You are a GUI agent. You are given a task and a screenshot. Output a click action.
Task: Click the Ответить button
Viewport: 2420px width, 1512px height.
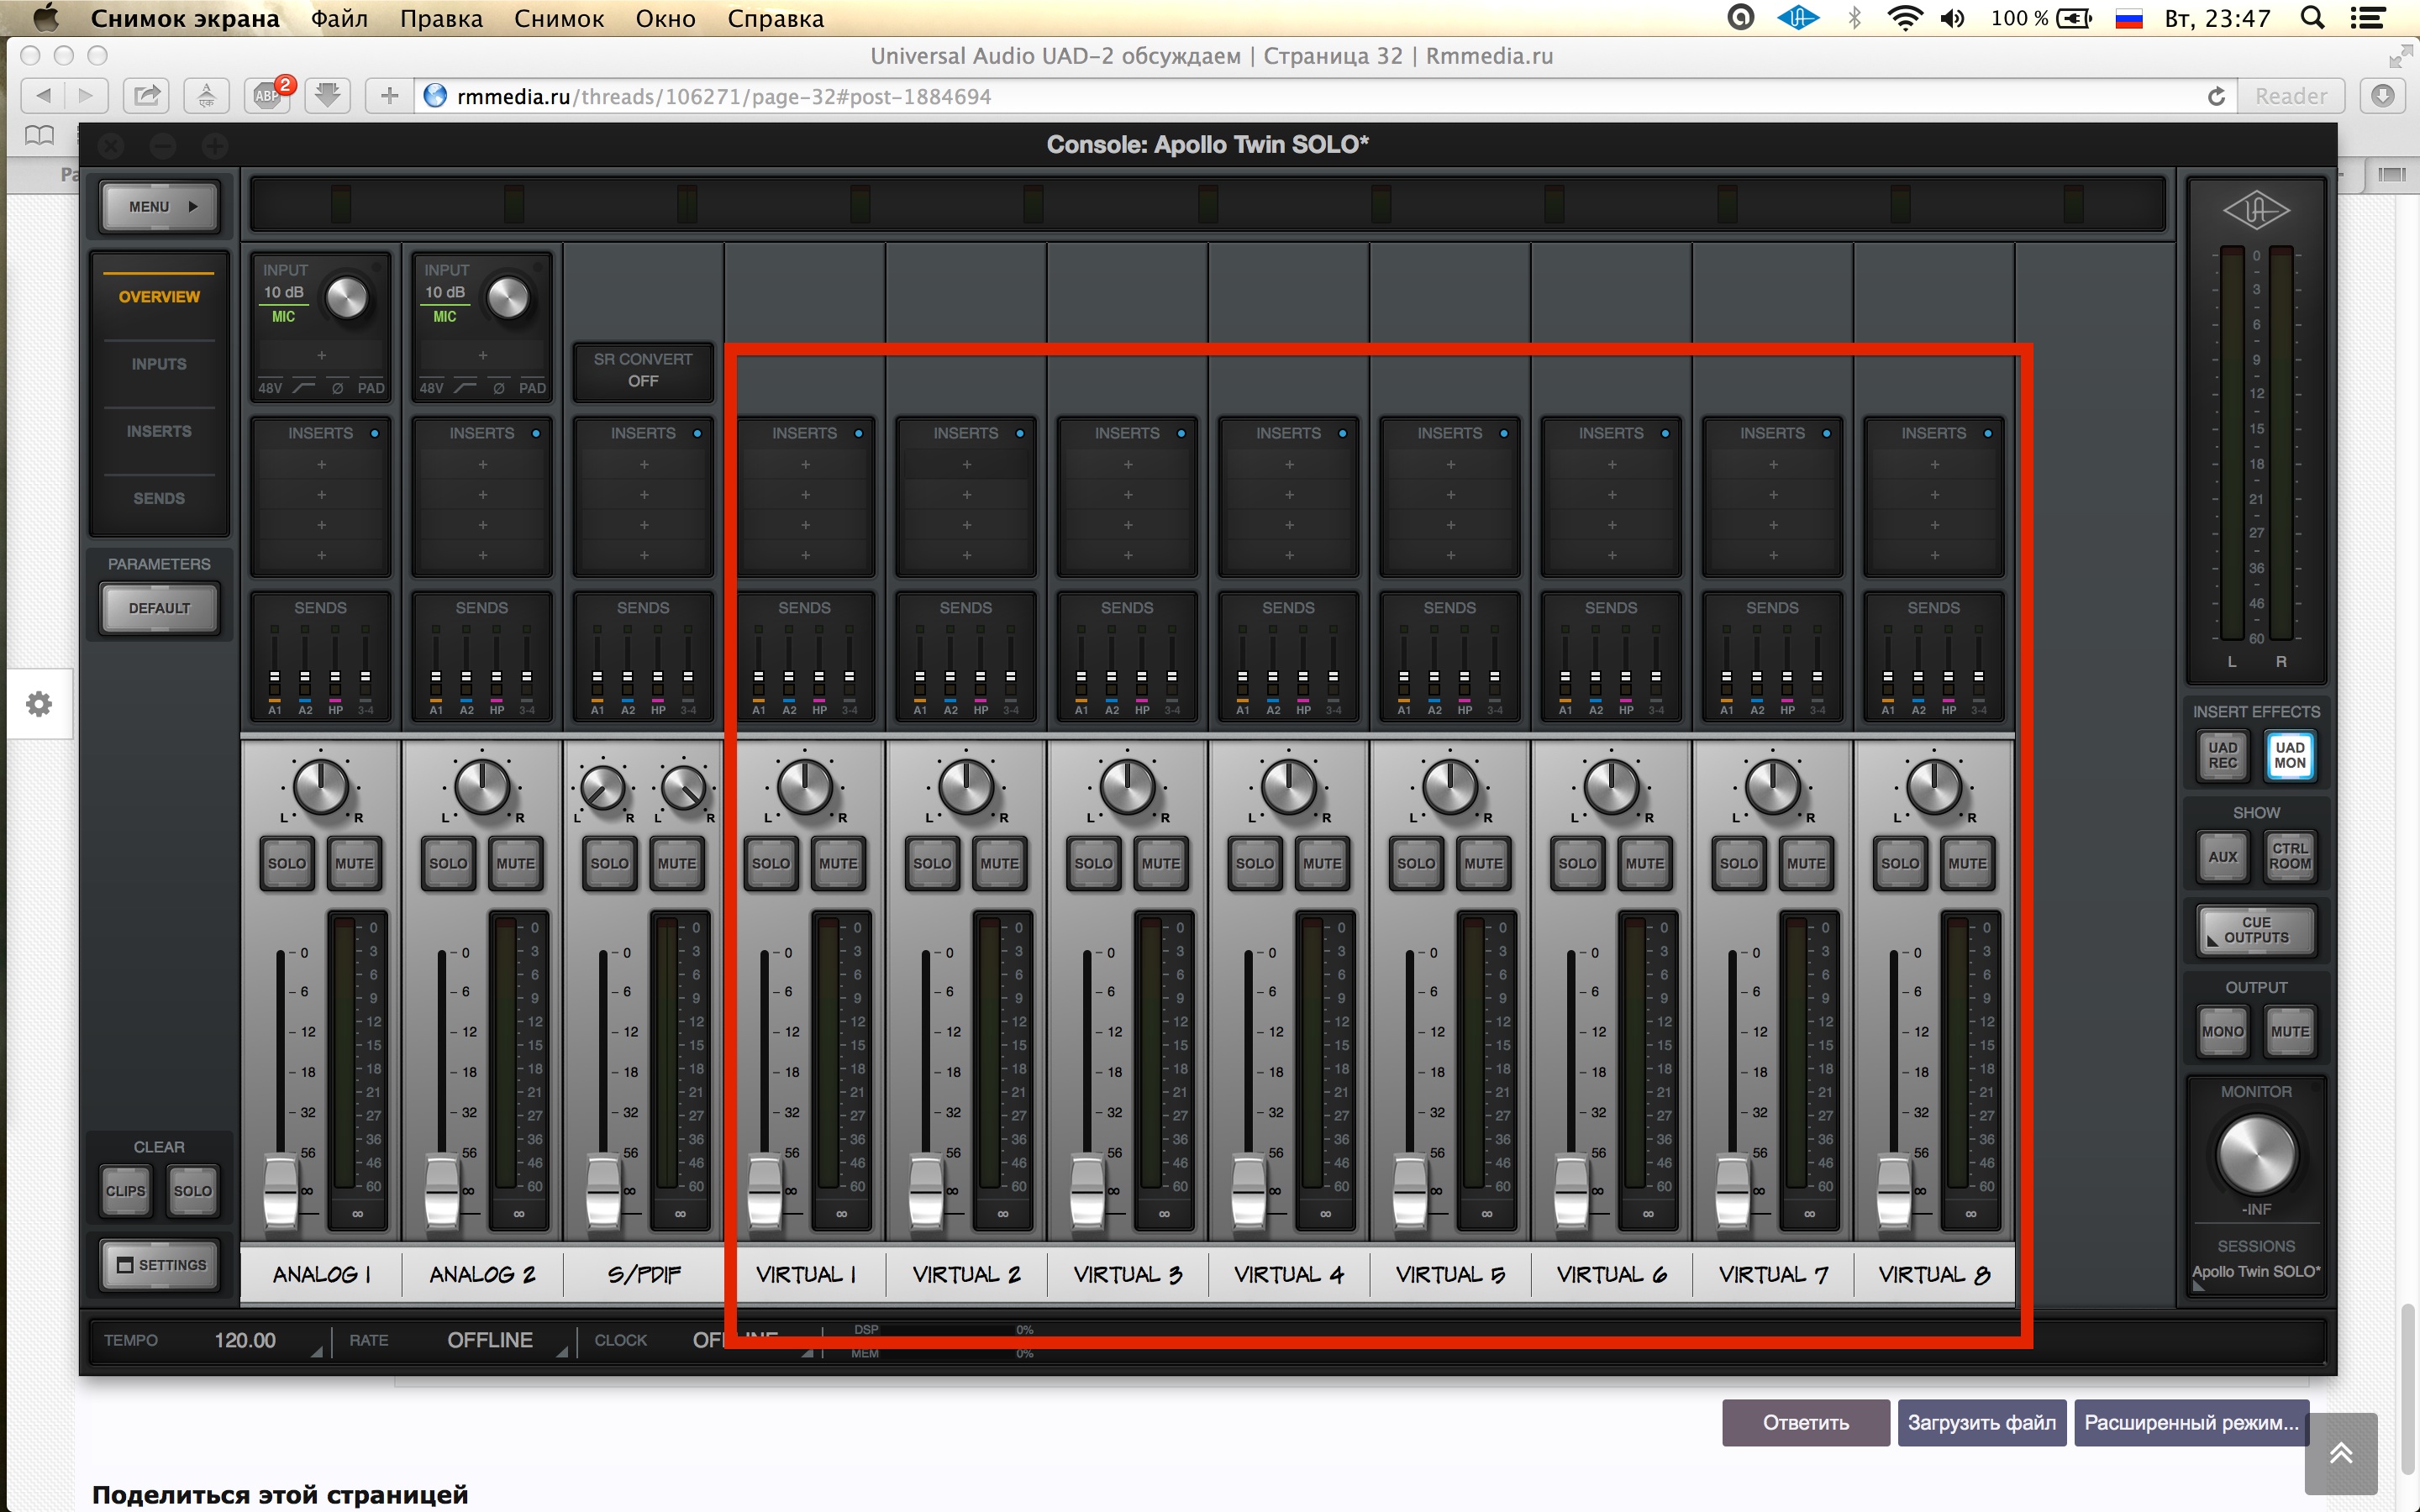(1805, 1422)
